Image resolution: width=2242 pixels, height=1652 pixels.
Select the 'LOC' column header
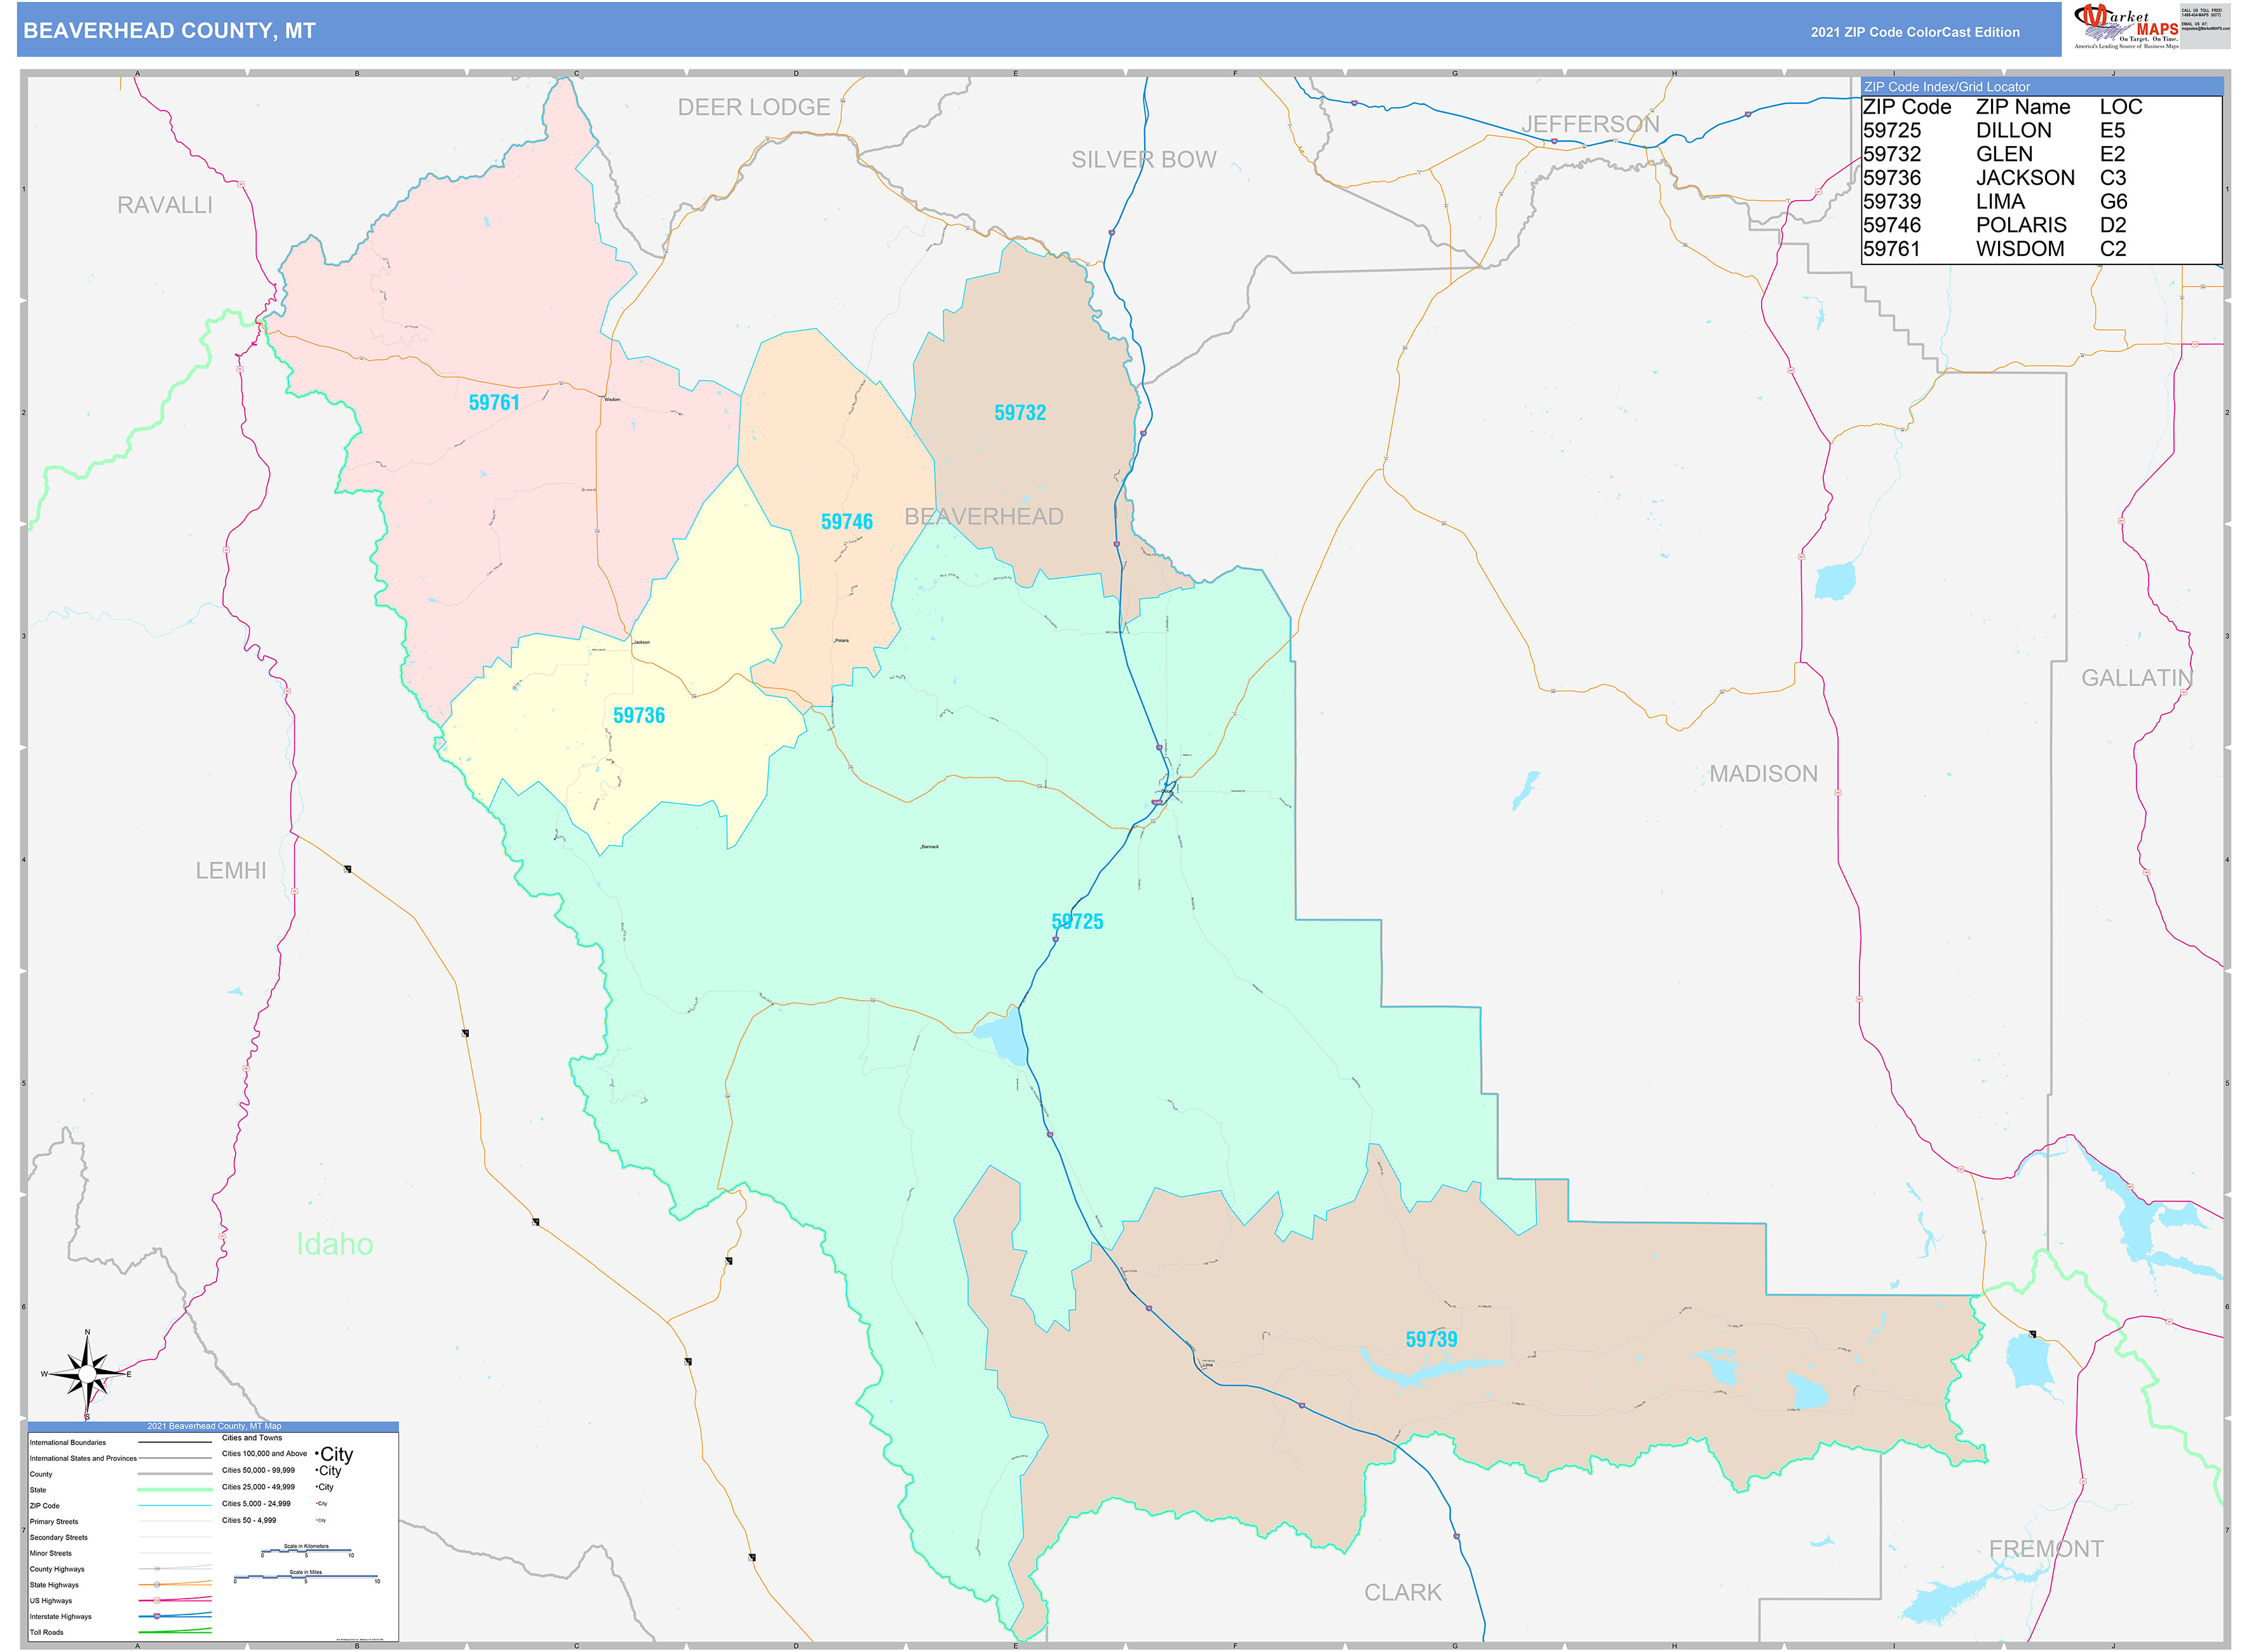coord(2120,107)
